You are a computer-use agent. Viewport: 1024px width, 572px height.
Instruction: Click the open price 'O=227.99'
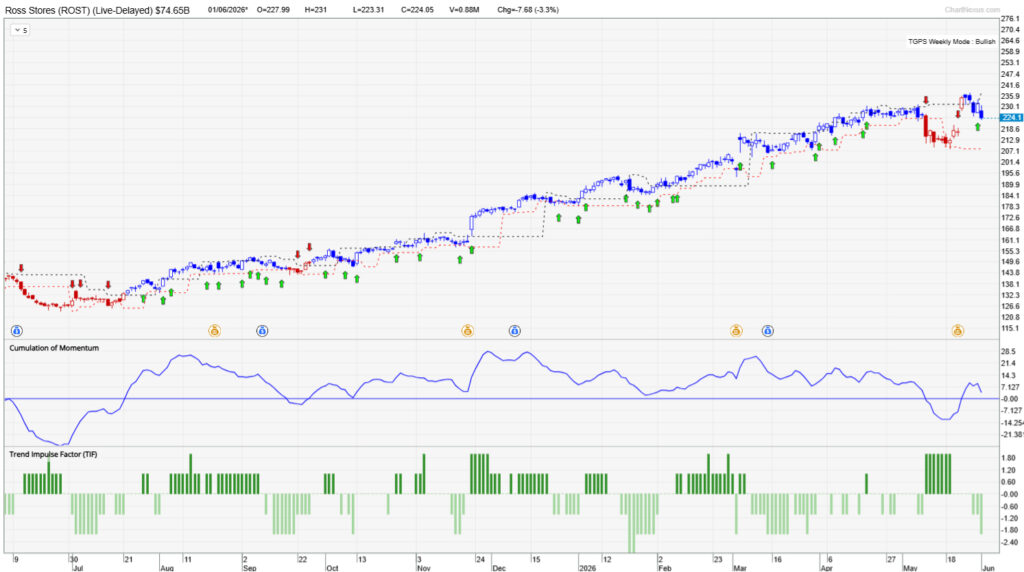(273, 10)
